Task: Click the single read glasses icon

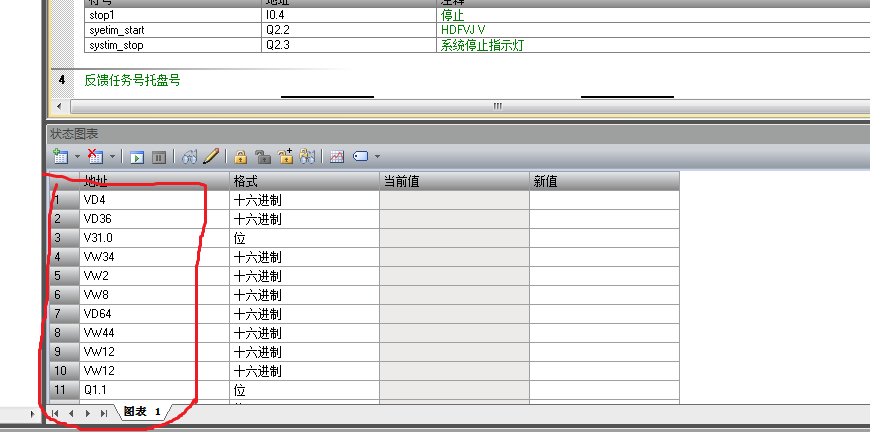Action: (190, 157)
